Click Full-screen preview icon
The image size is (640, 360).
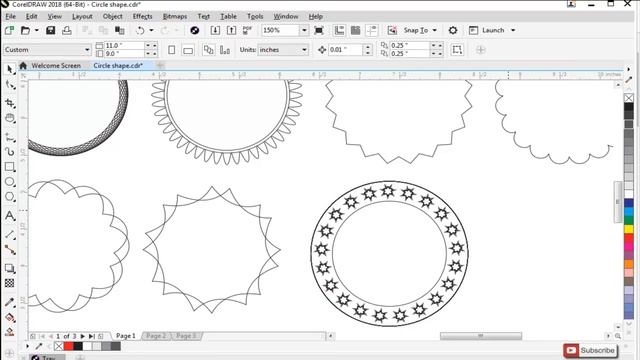coord(319,30)
